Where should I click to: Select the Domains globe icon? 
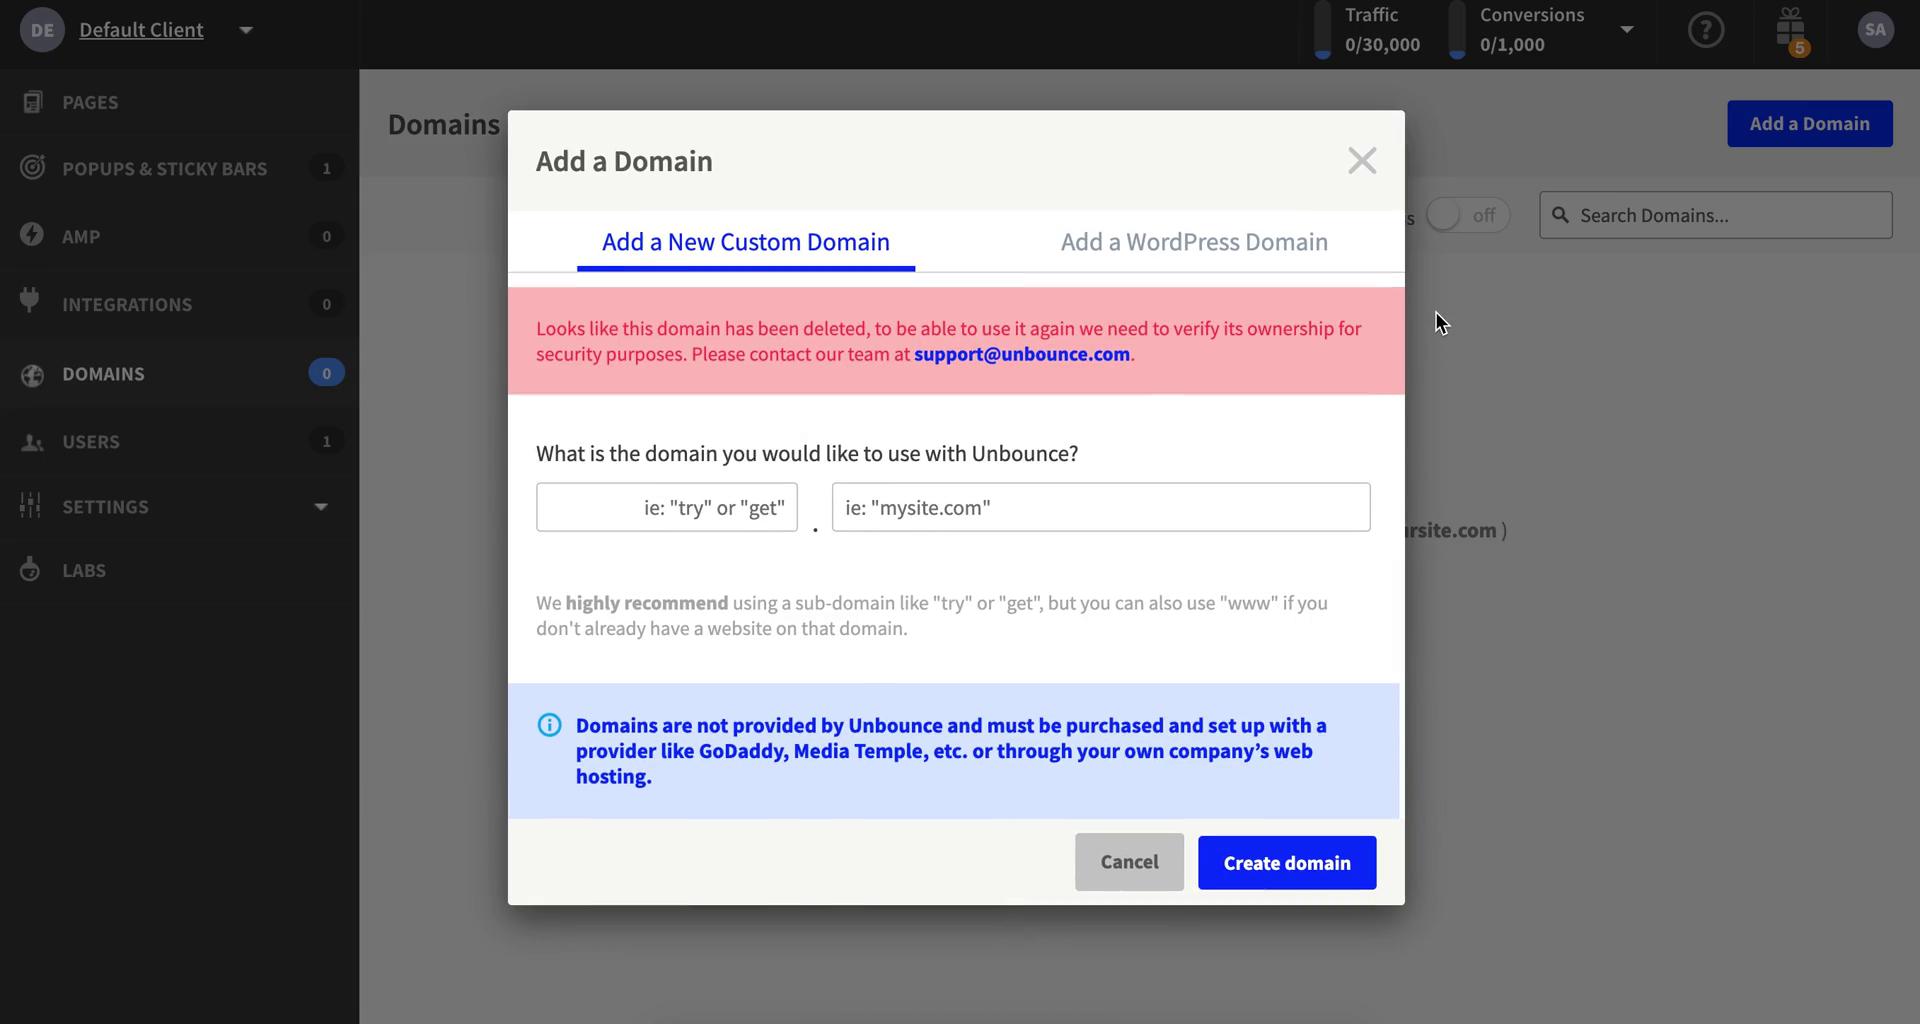(33, 373)
